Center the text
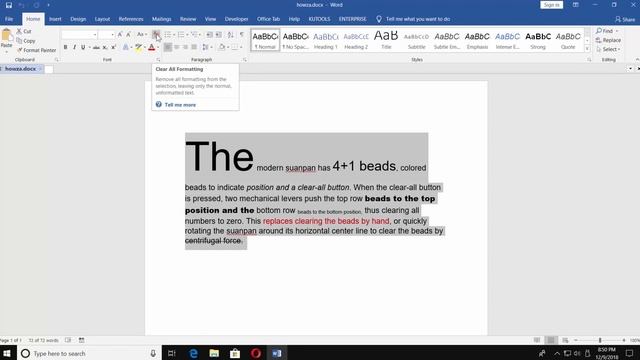Image resolution: width=640 pixels, height=360 pixels. point(177,47)
